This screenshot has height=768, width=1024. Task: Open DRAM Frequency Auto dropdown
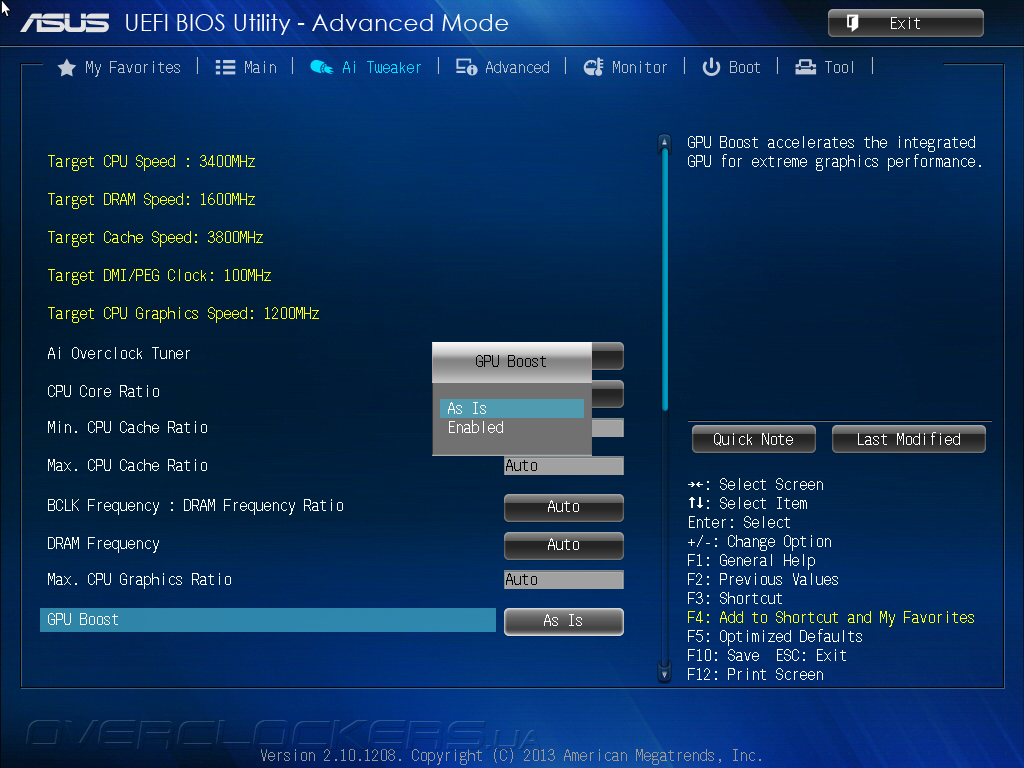564,545
